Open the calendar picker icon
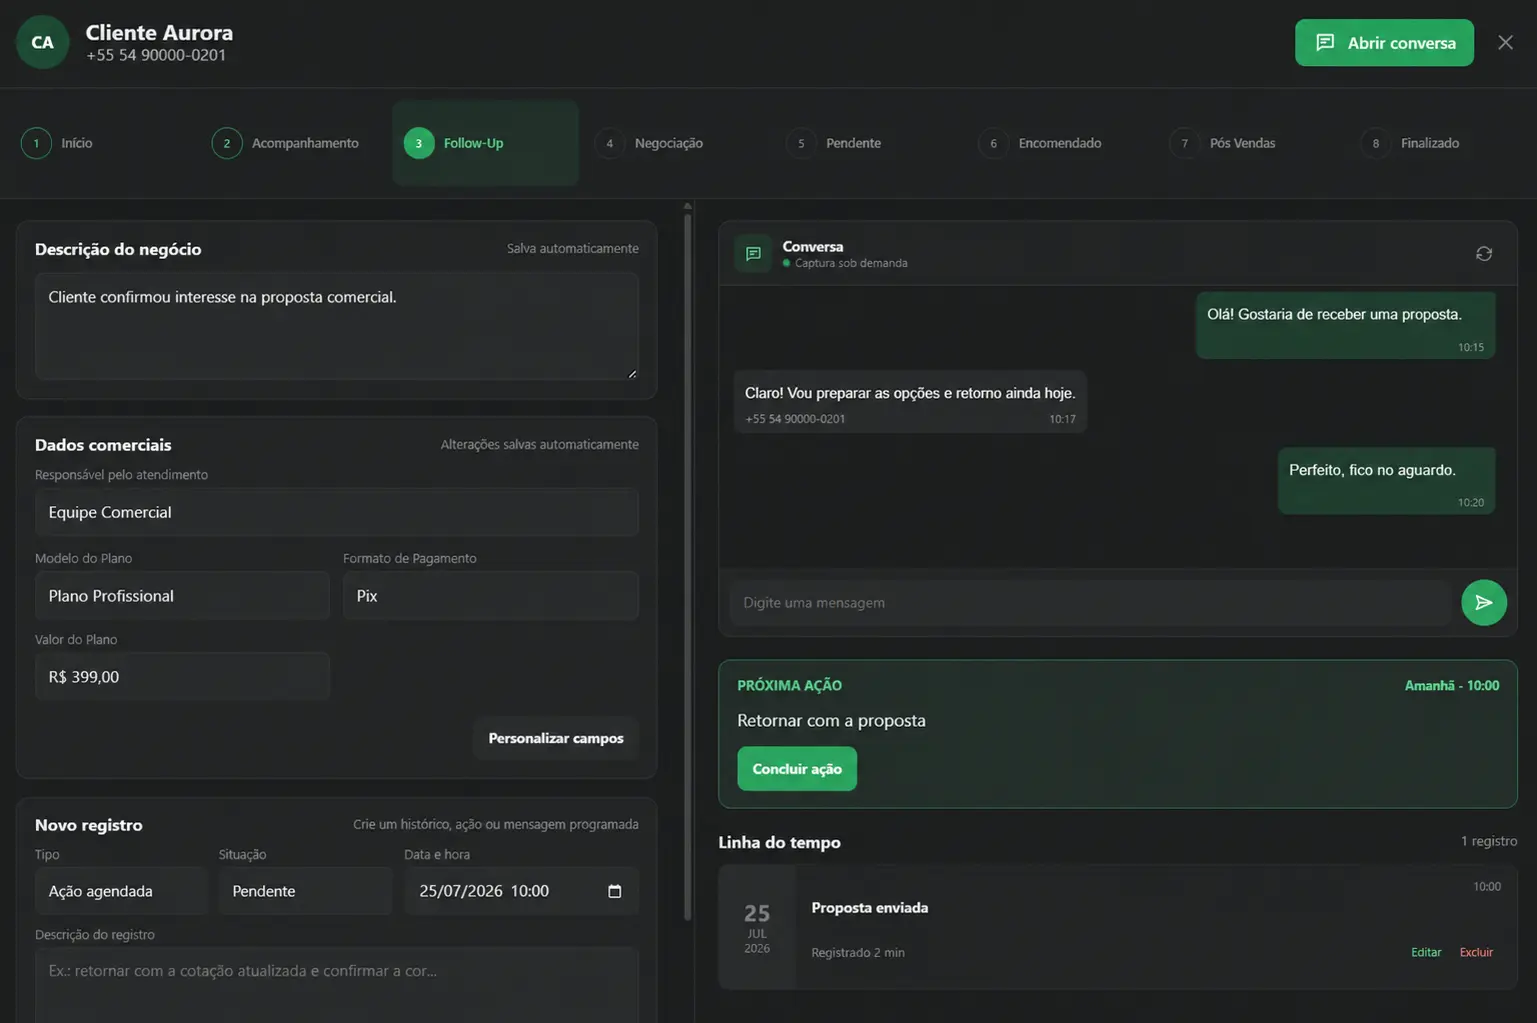1537x1023 pixels. pyautogui.click(x=615, y=891)
